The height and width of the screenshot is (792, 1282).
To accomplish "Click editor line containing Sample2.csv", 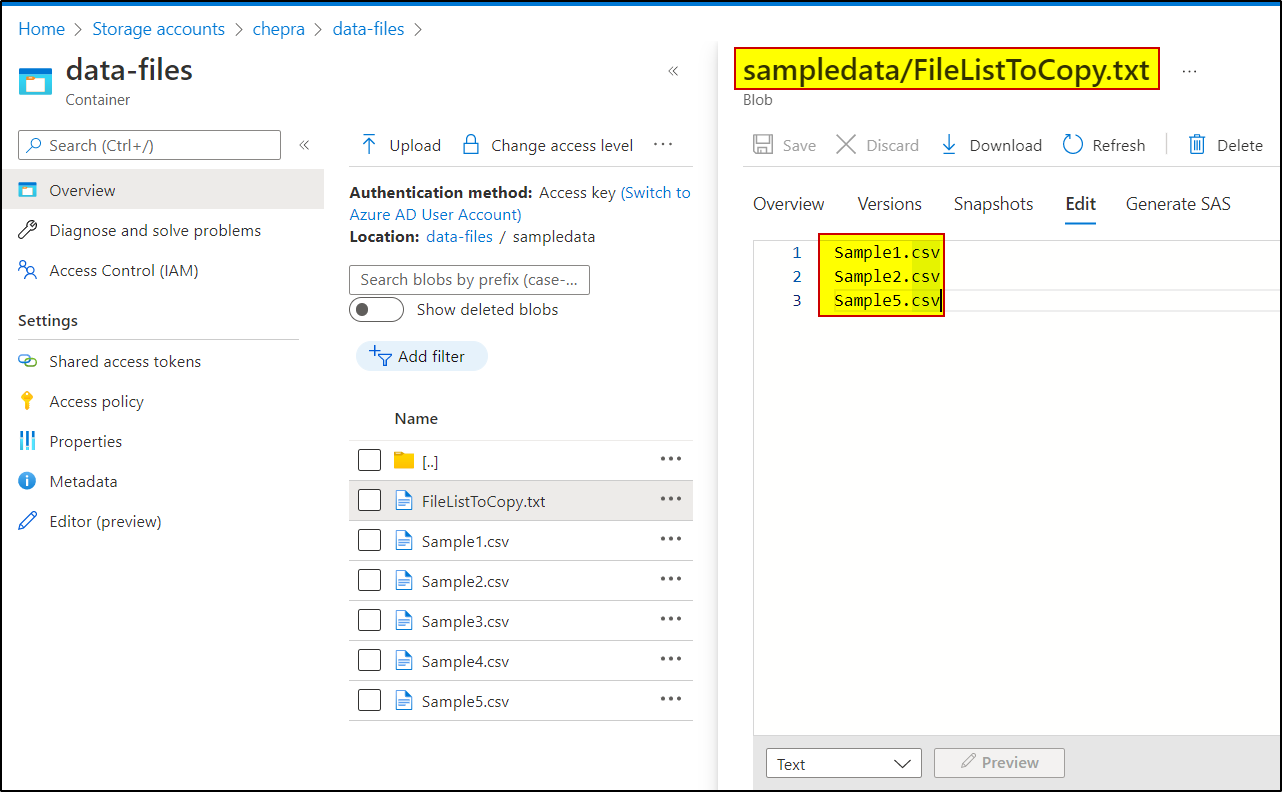I will coord(887,277).
